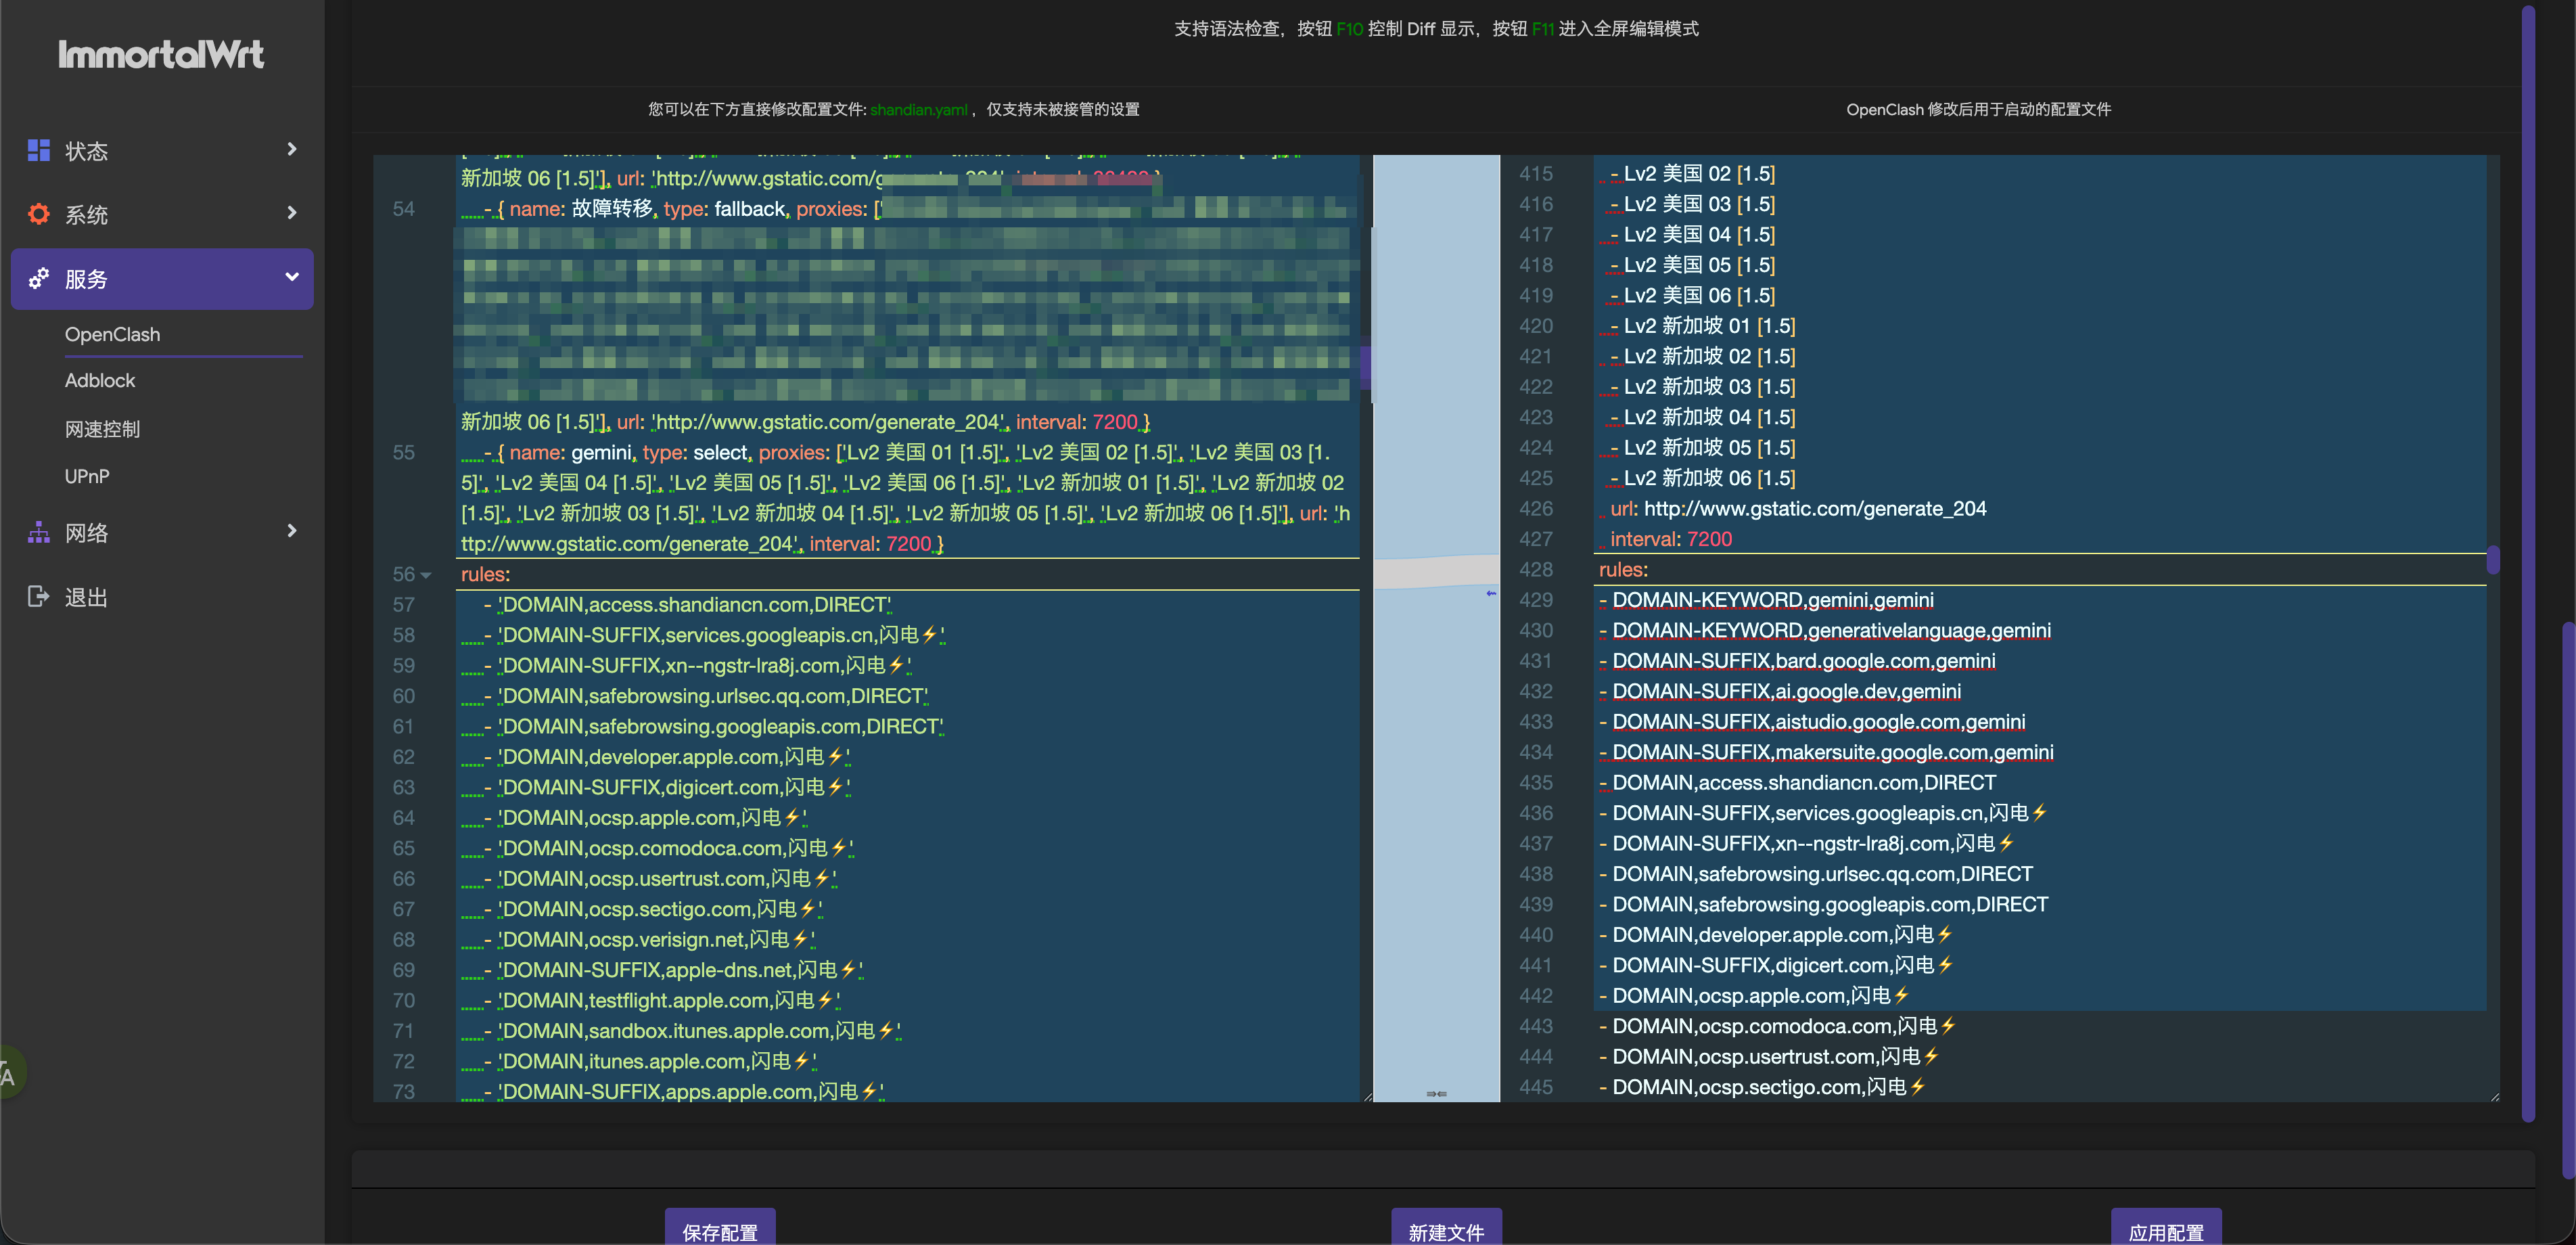Image resolution: width=2576 pixels, height=1245 pixels.
Task: Fold the rules section at line 56
Action: (427, 575)
